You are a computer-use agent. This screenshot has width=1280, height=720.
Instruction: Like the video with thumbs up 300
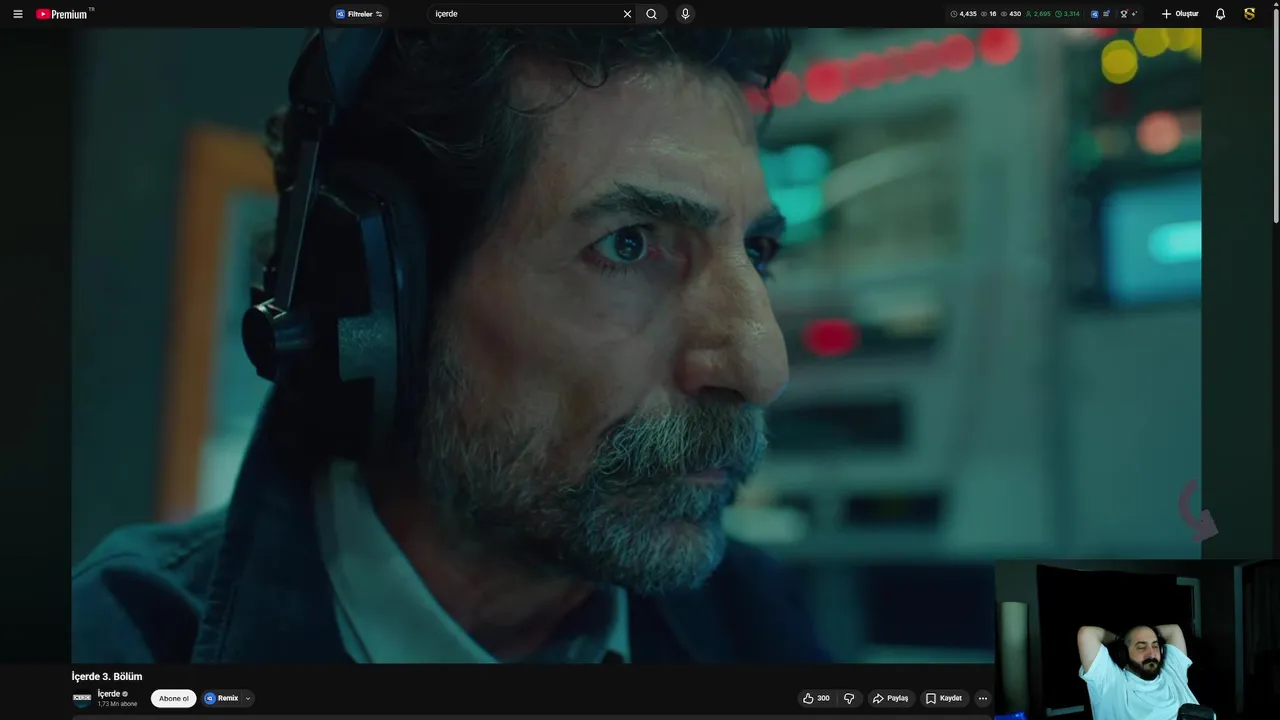click(x=816, y=698)
